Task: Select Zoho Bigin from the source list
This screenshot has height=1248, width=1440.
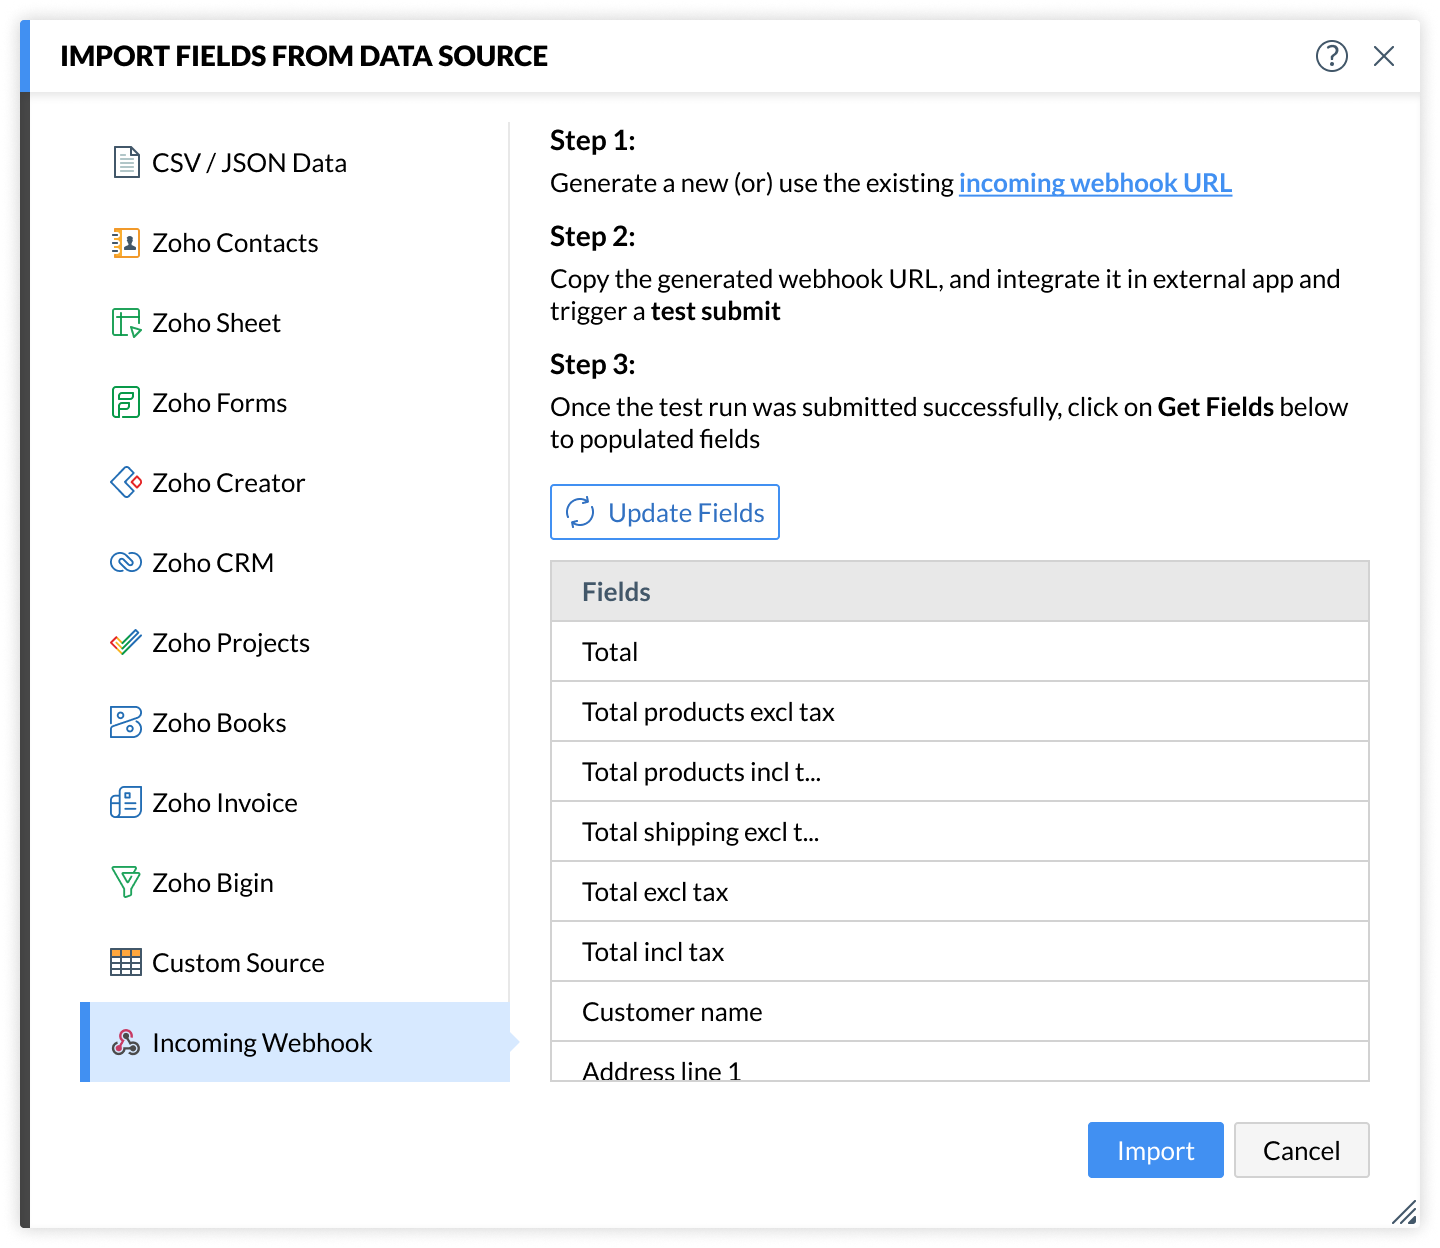Action: (x=212, y=883)
